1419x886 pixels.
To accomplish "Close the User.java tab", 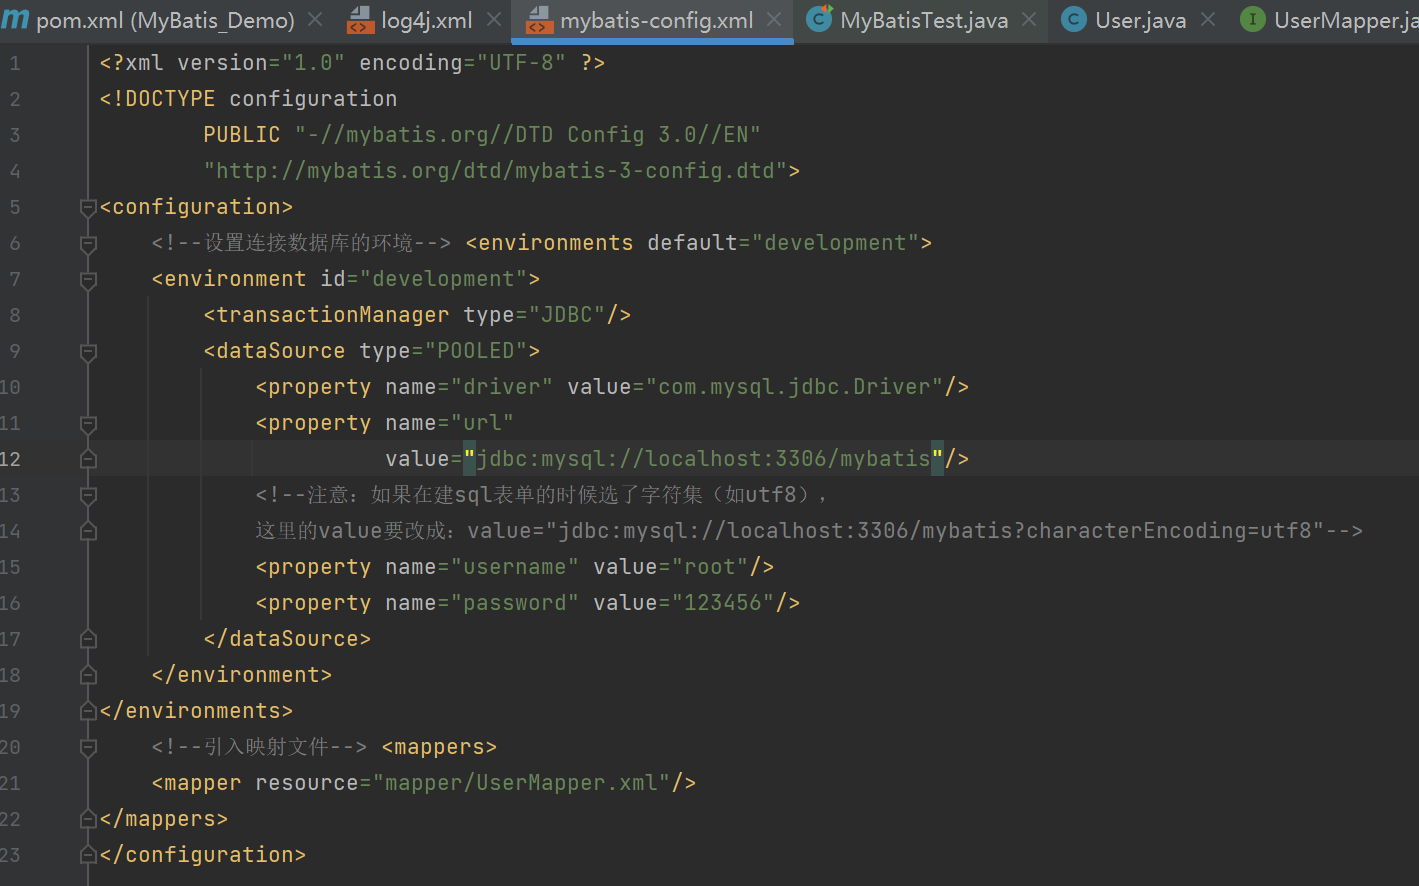I will 1208,20.
